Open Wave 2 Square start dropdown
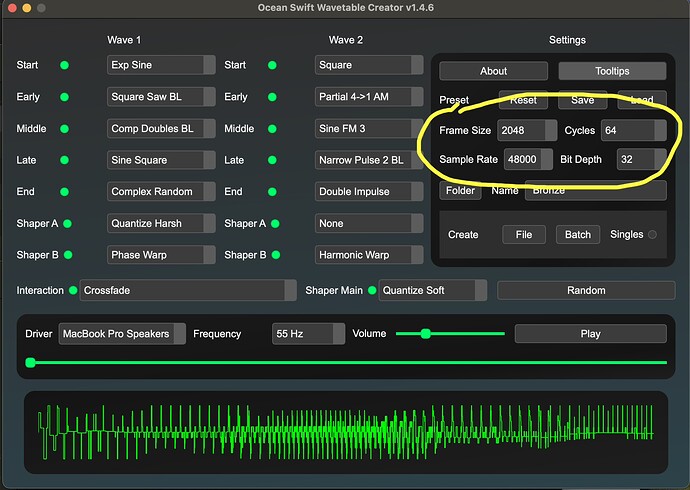 (x=369, y=65)
